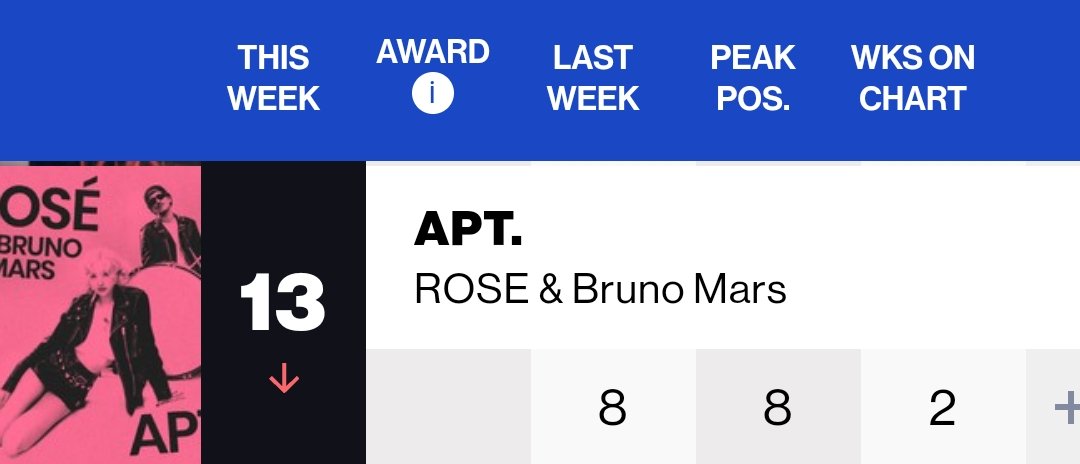The width and height of the screenshot is (1080, 464).
Task: Open the Award info icon
Action: [x=433, y=93]
